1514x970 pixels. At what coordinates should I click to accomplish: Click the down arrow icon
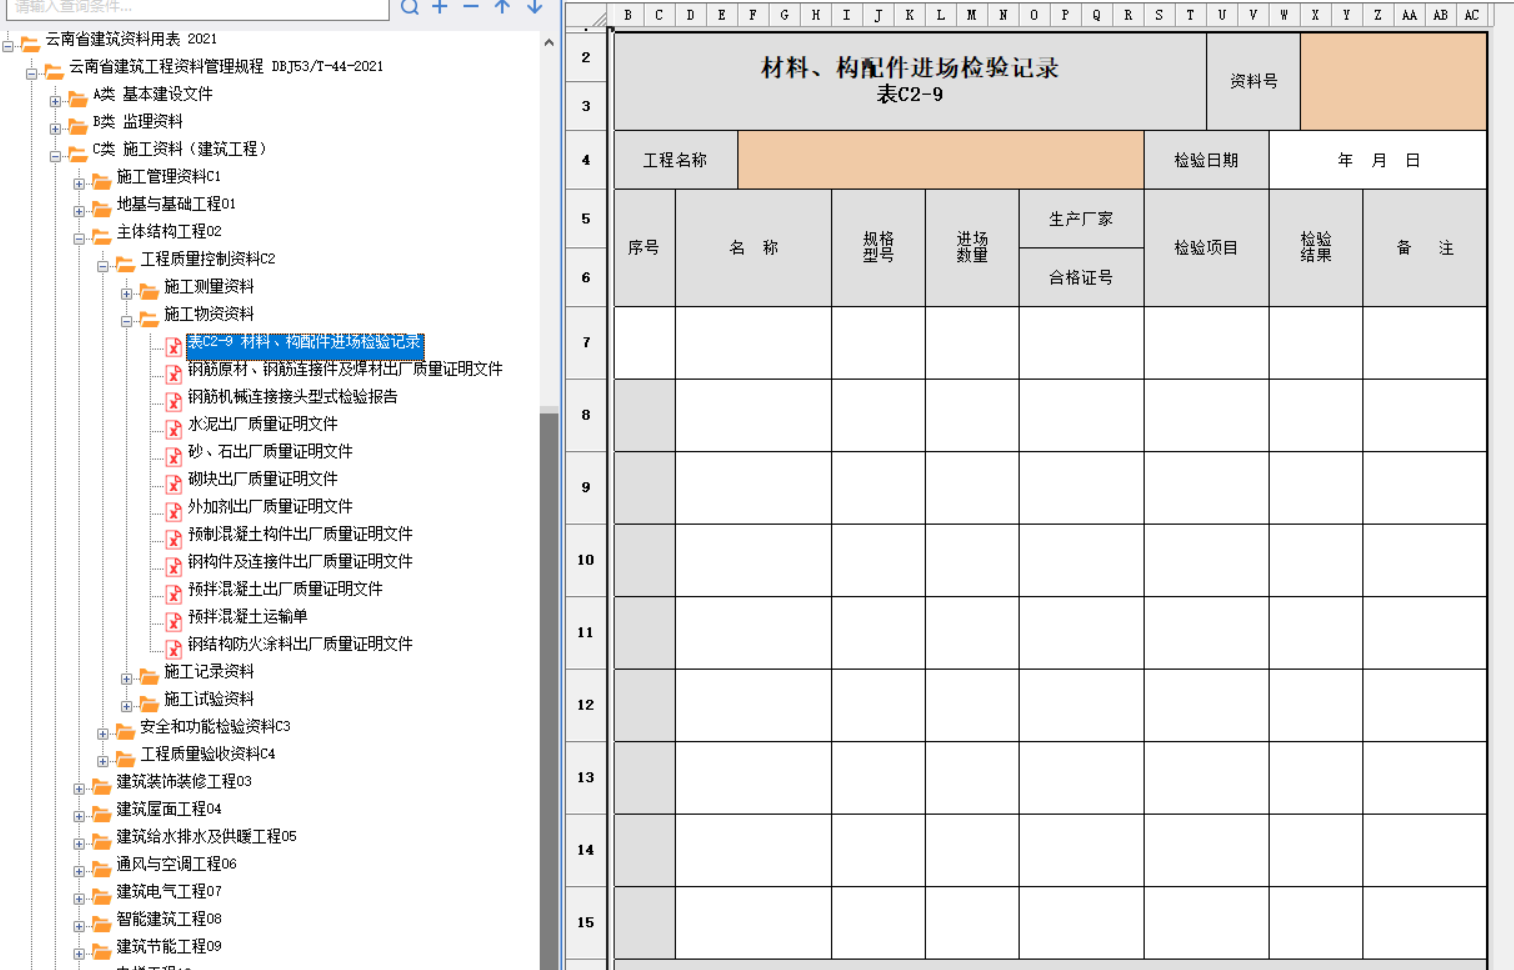pyautogui.click(x=535, y=7)
